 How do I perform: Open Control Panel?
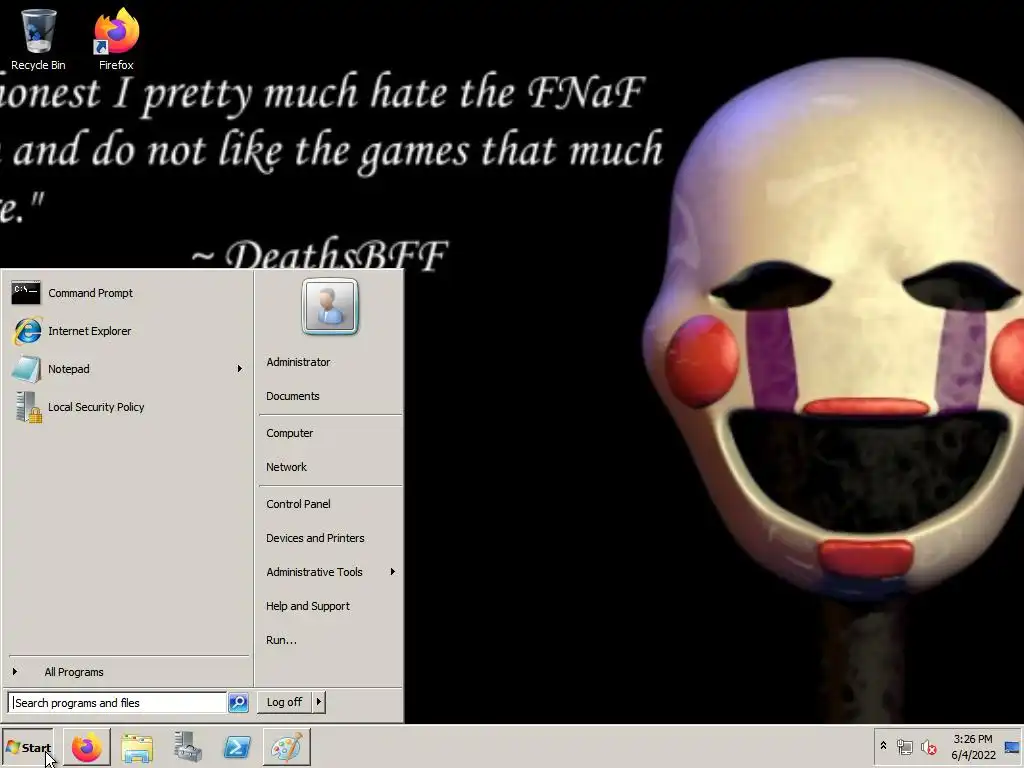point(298,504)
